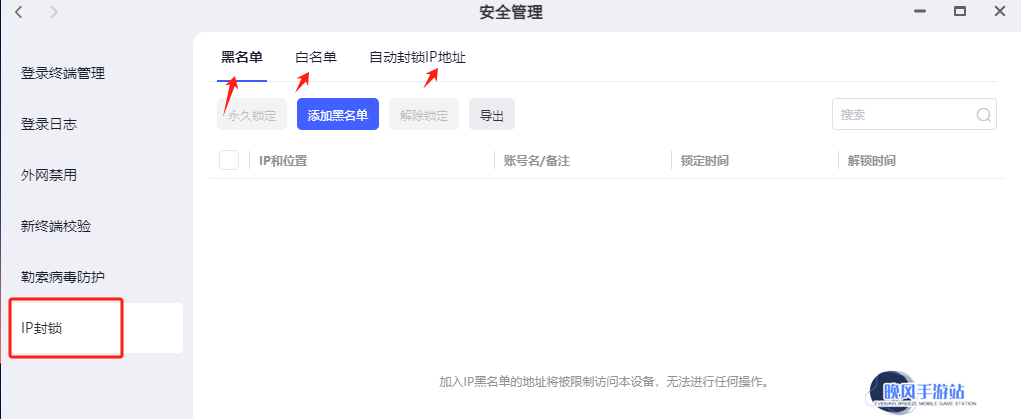
Task: Tick the select-all checkbox in table header
Action: pos(229,160)
